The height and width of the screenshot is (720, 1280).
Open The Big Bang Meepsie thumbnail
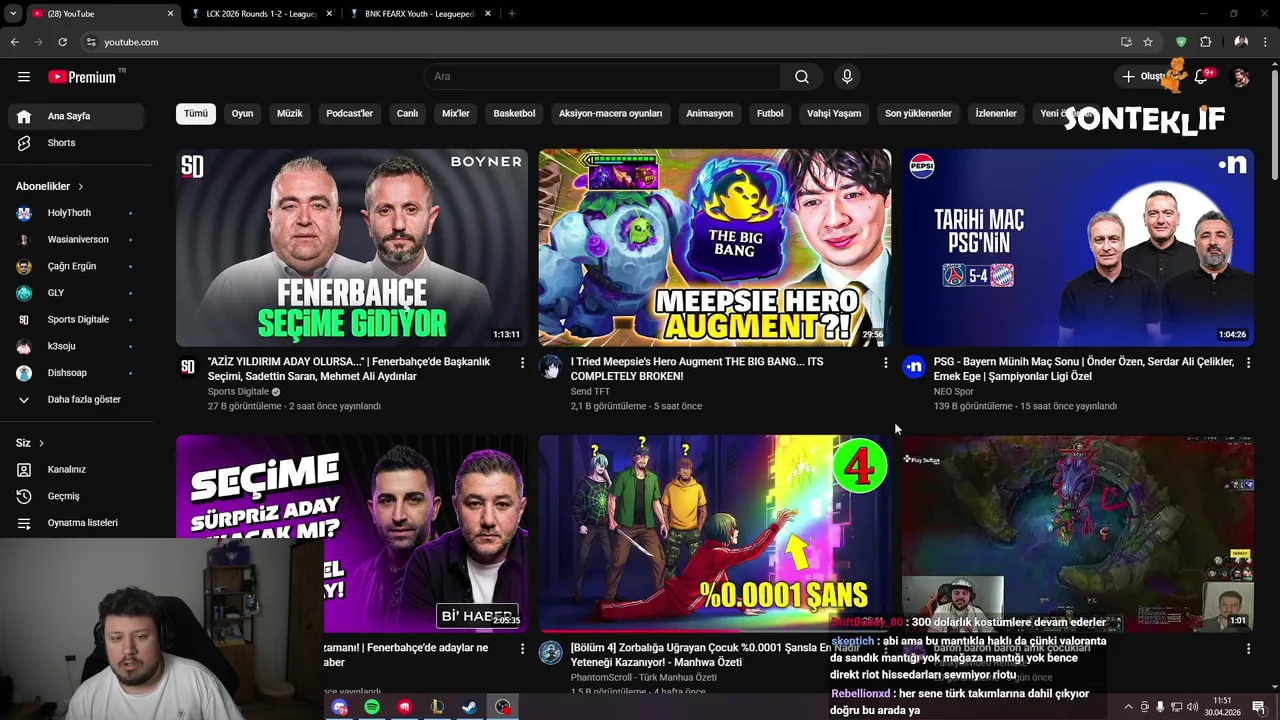[714, 248]
